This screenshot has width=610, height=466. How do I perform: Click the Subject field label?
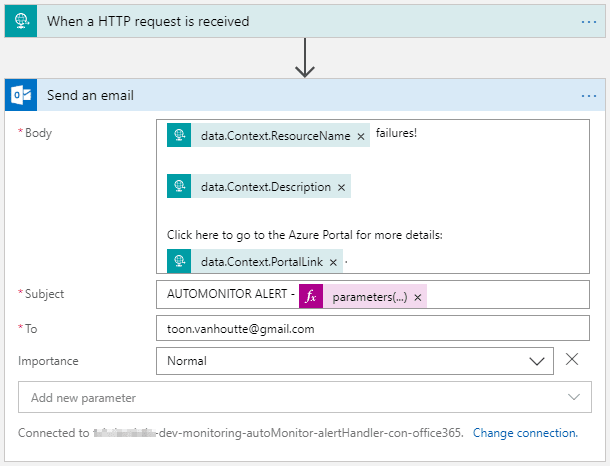(44, 294)
